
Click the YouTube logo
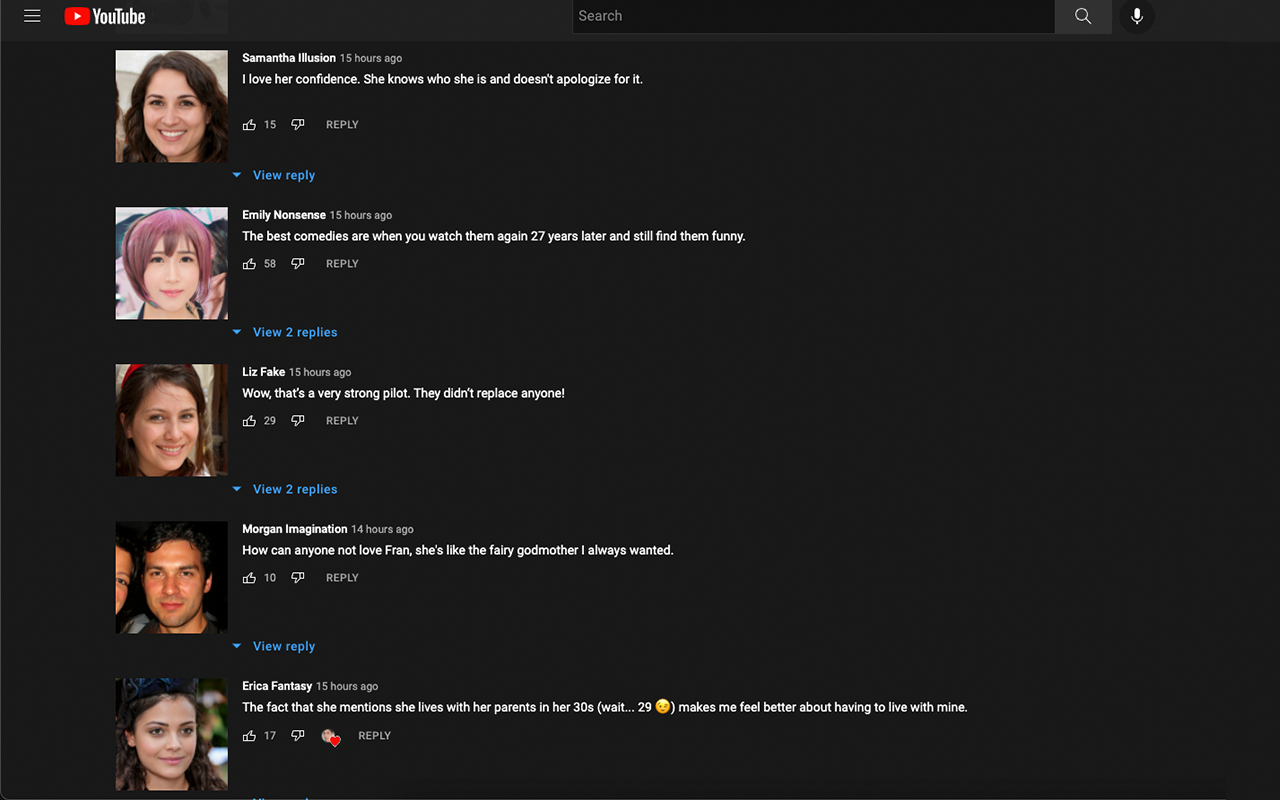[105, 16]
